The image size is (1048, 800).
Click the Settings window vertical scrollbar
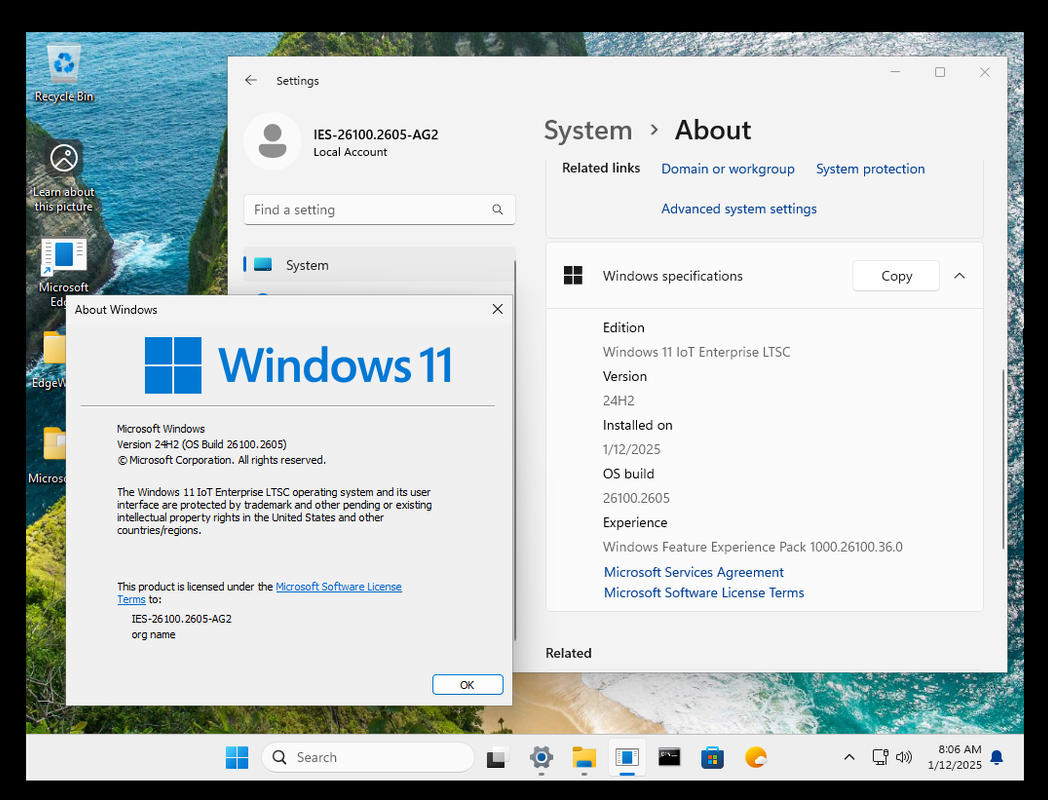point(1003,459)
